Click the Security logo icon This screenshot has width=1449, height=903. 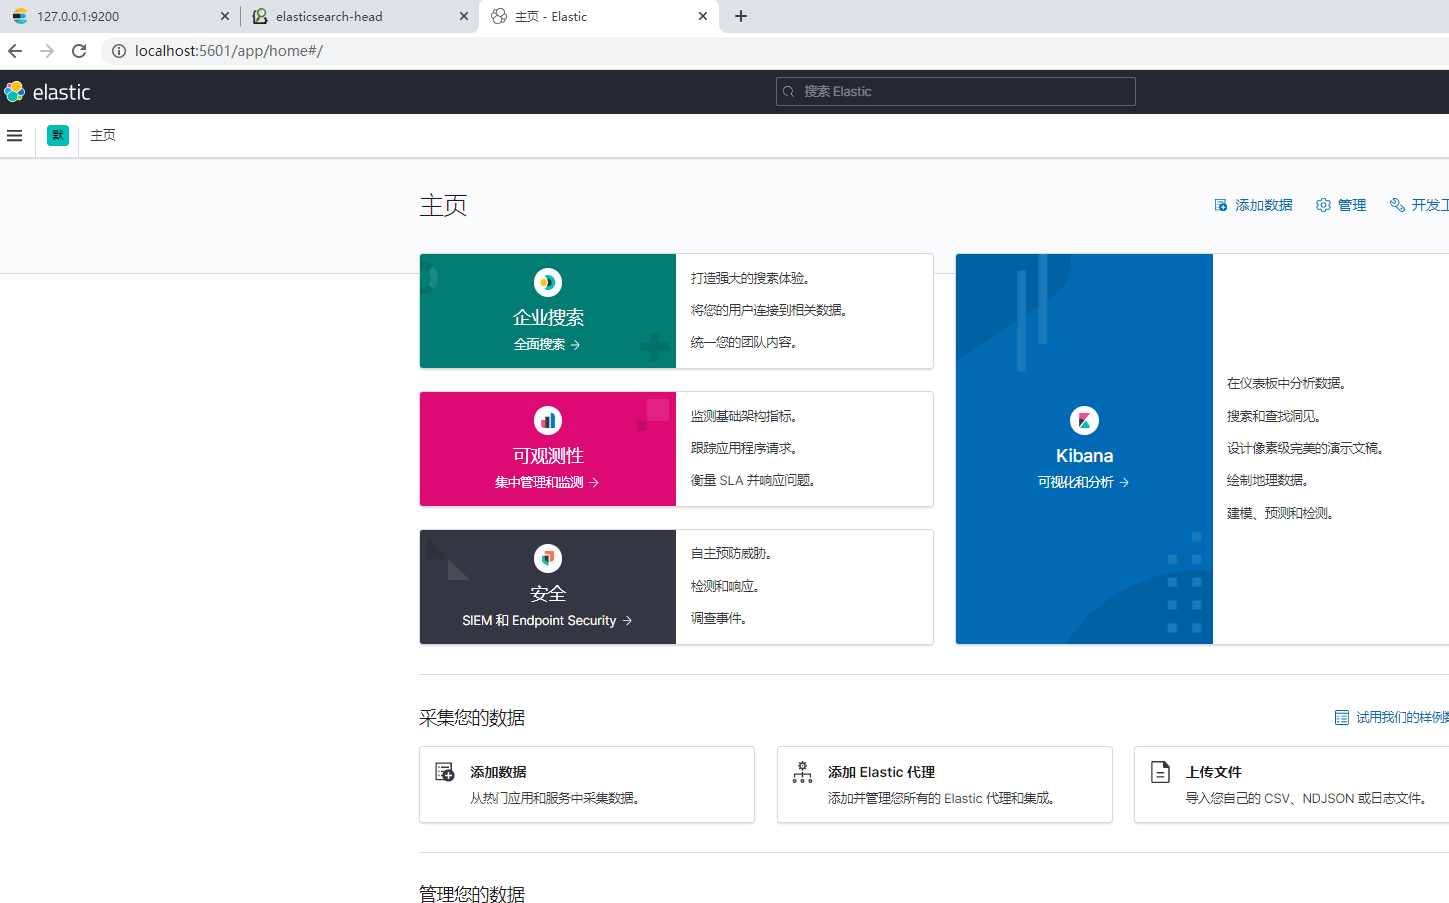[x=548, y=558]
